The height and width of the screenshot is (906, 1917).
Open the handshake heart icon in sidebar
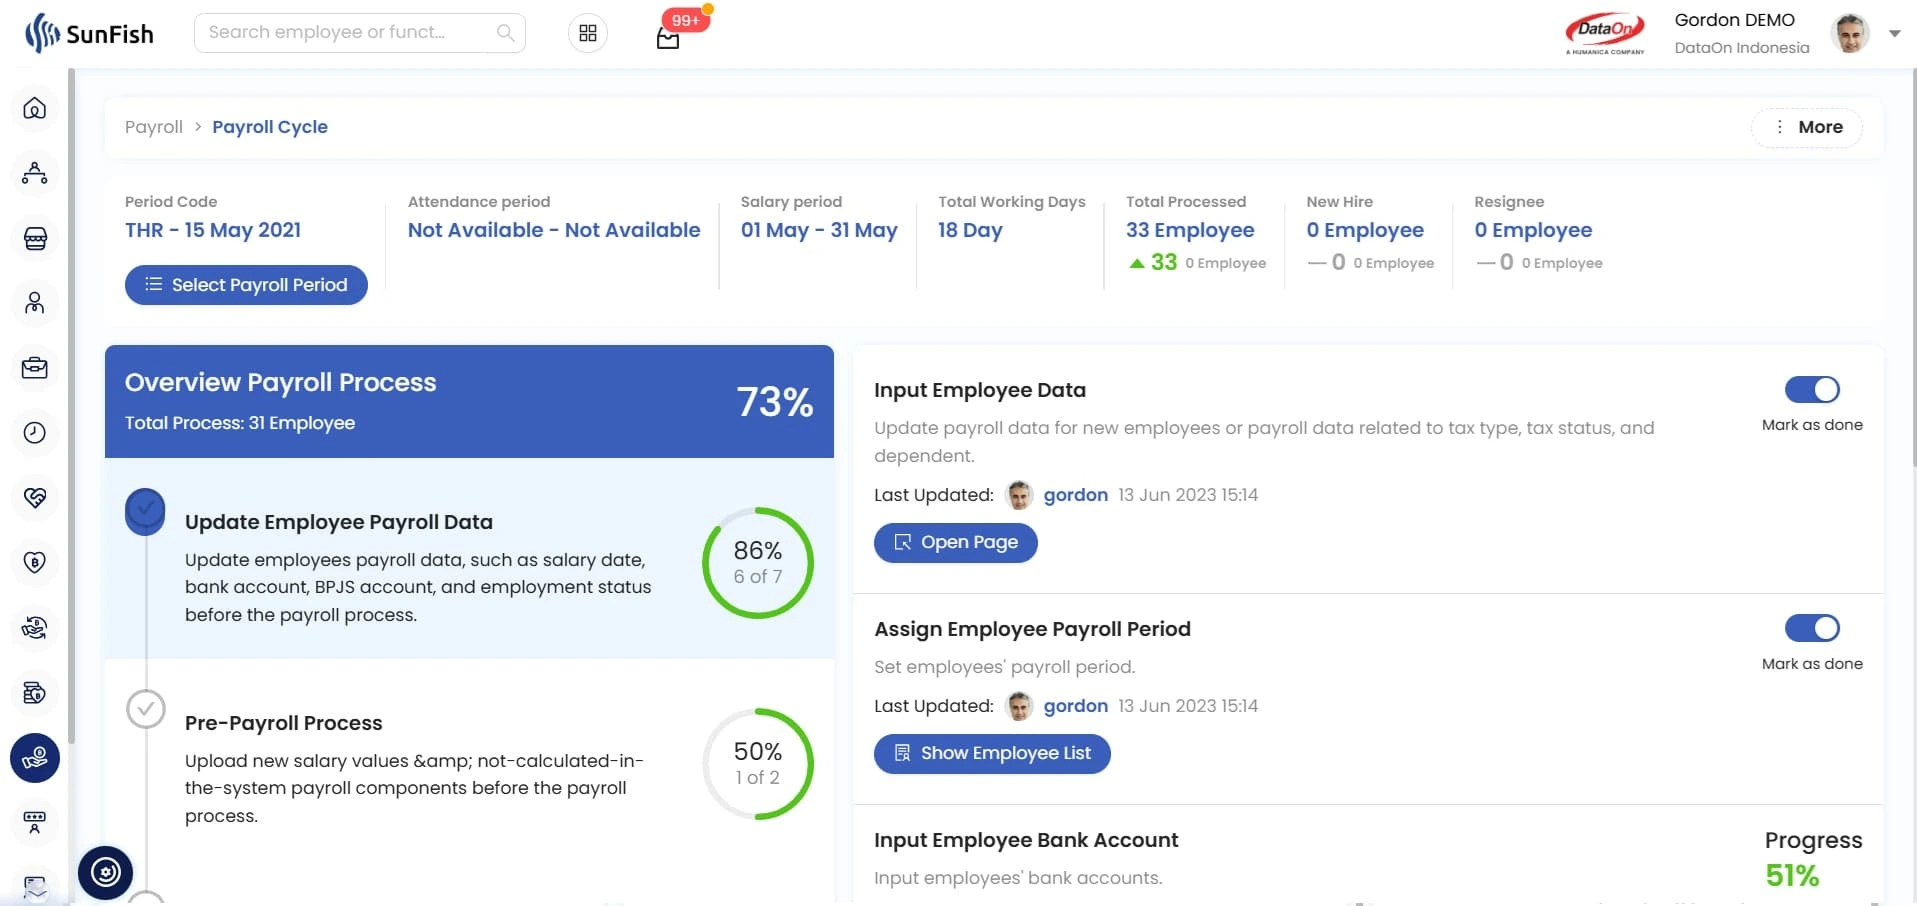[35, 498]
